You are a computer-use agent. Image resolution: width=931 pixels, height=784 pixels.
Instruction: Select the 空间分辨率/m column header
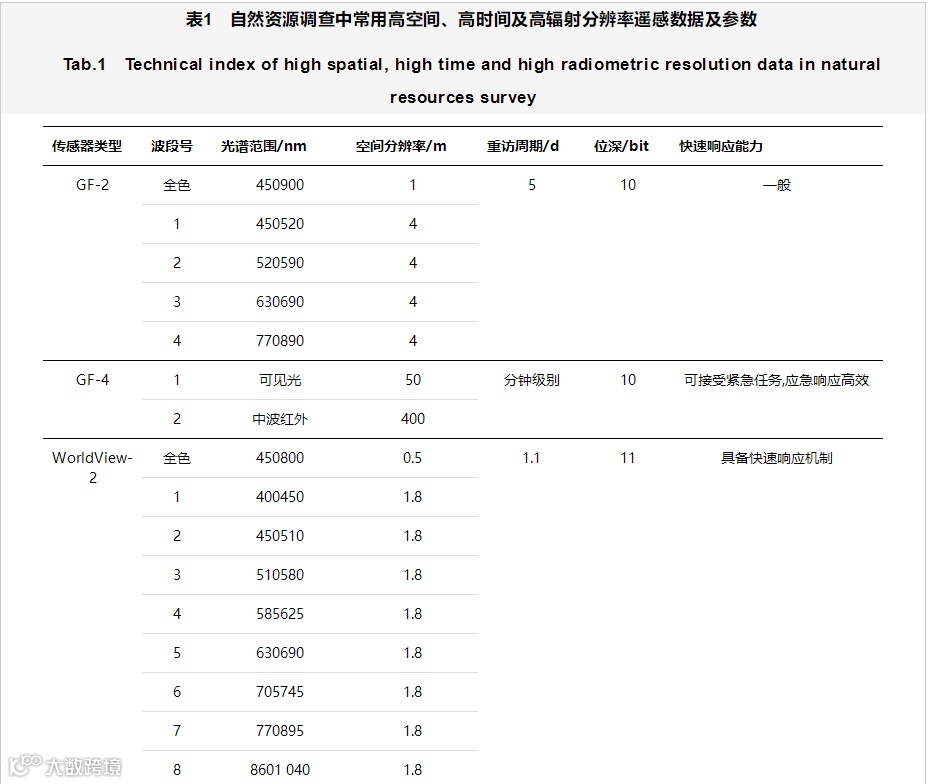click(401, 146)
